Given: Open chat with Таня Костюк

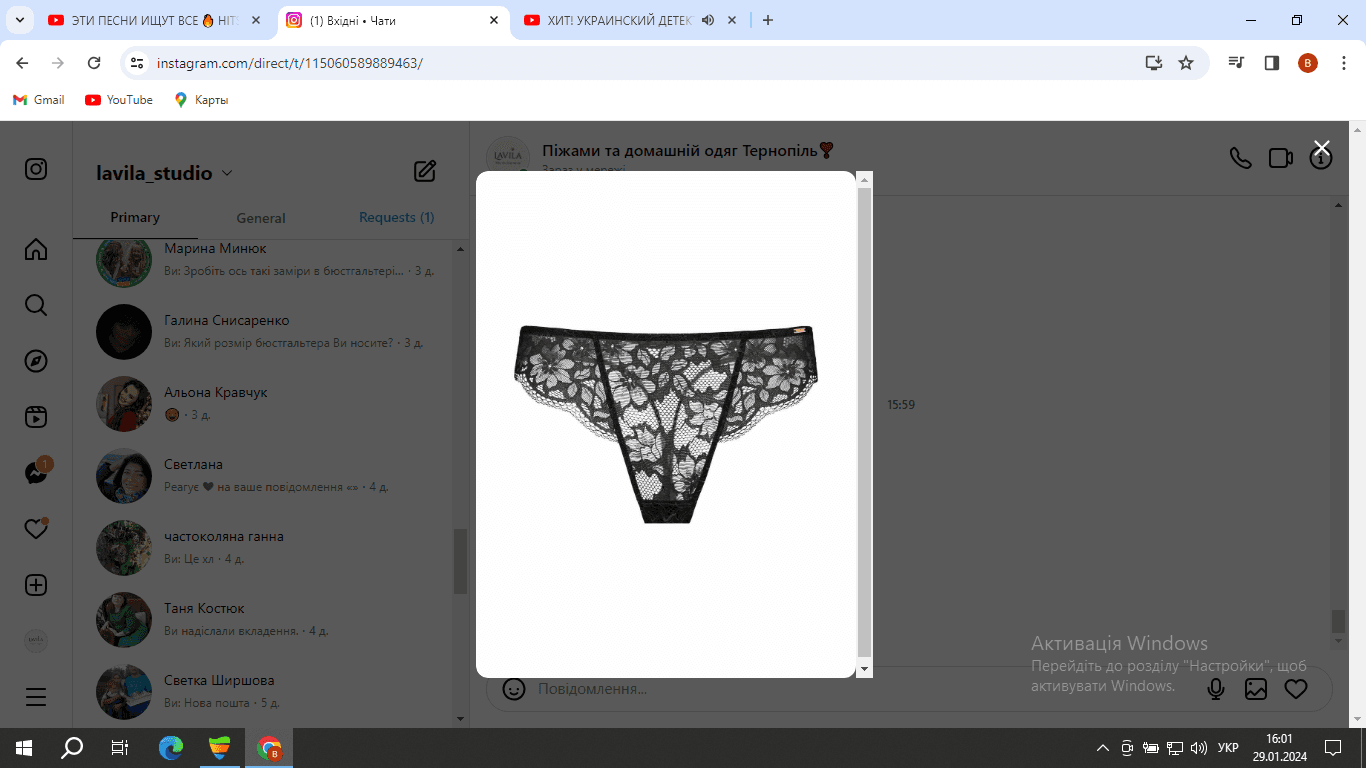Looking at the screenshot, I should tap(264, 620).
